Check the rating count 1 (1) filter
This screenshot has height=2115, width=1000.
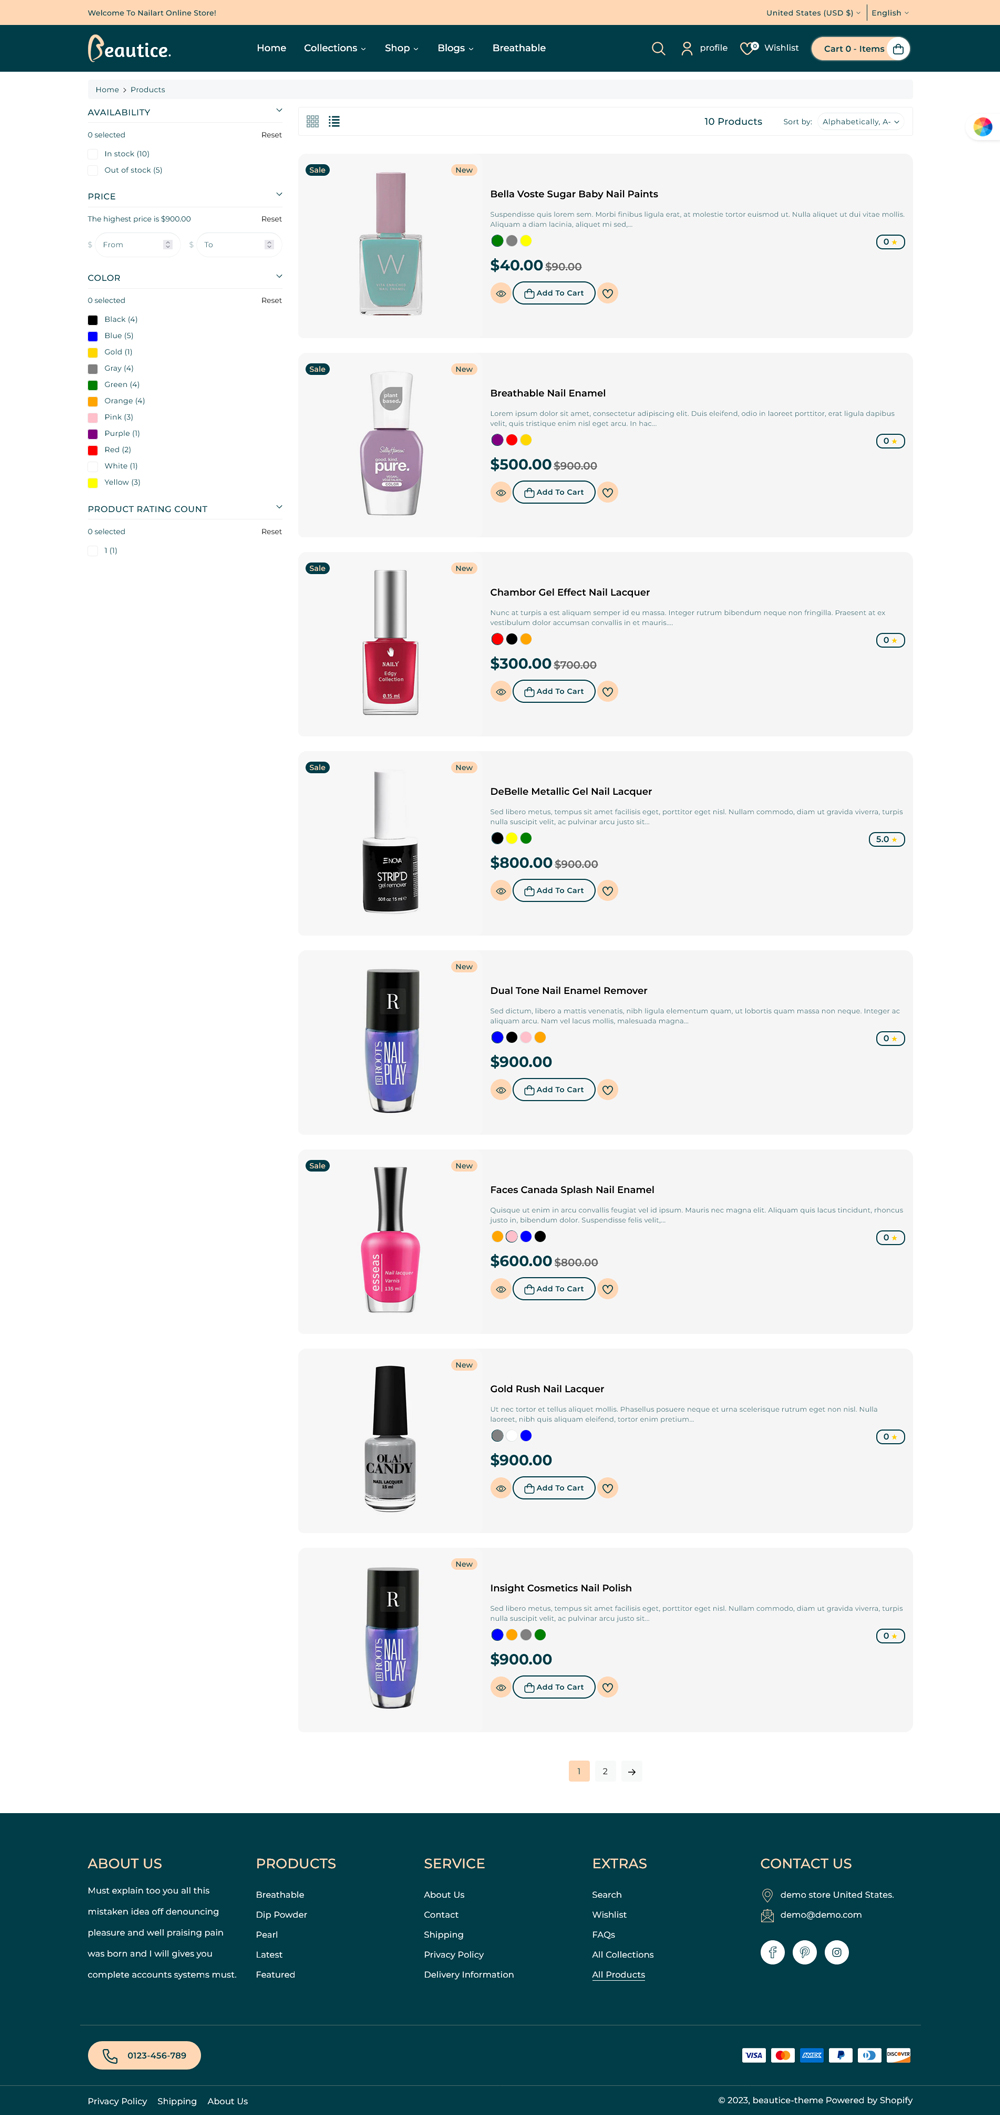(93, 551)
